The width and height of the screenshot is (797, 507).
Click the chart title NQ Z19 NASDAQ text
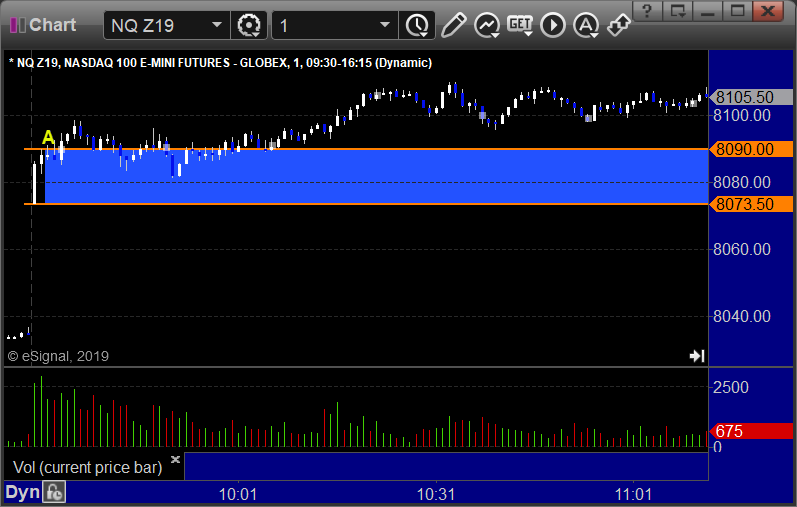[221, 63]
